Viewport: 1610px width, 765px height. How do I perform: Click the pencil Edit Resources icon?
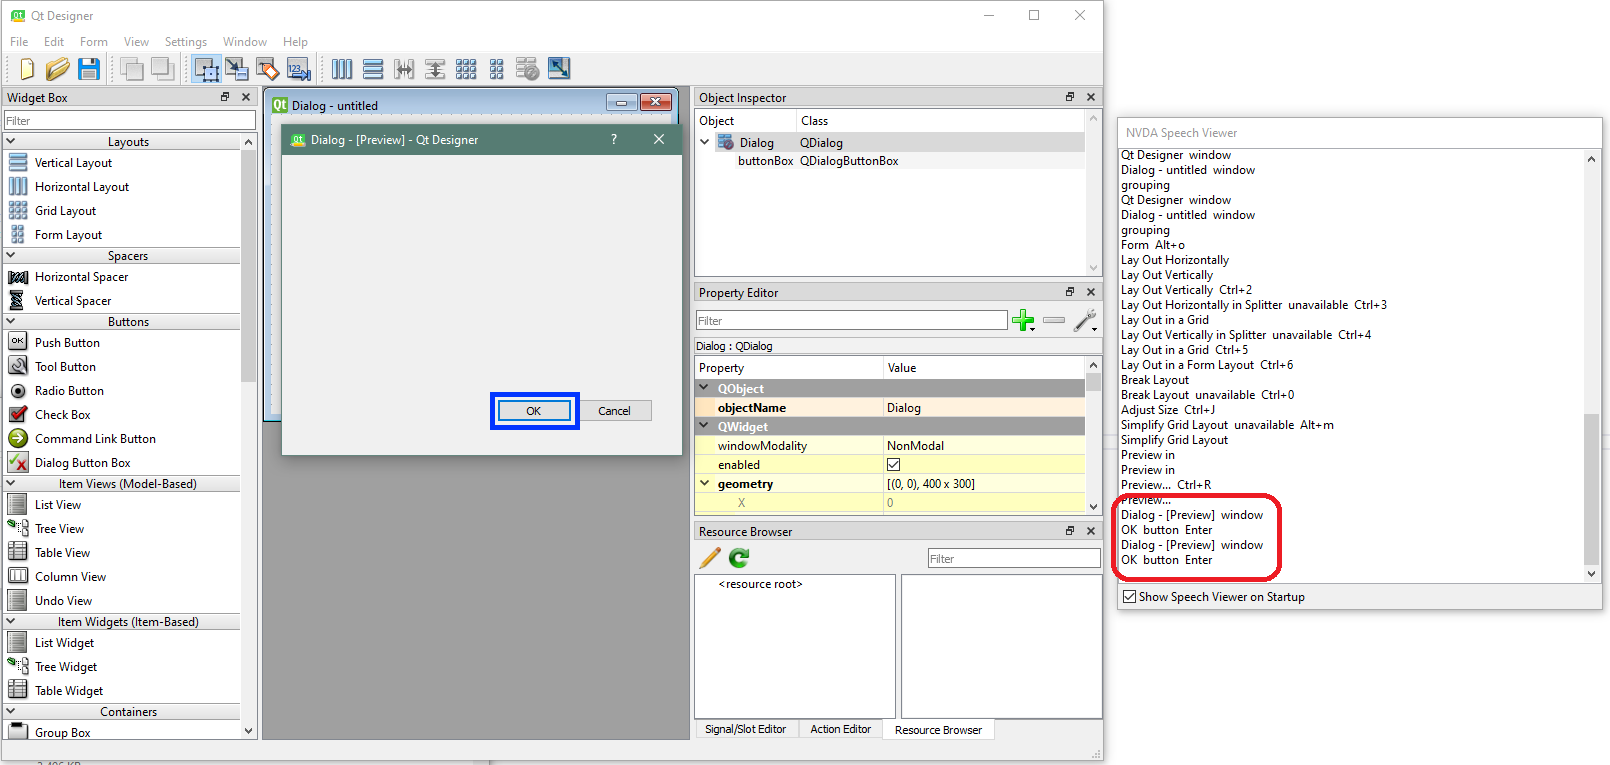click(x=710, y=558)
